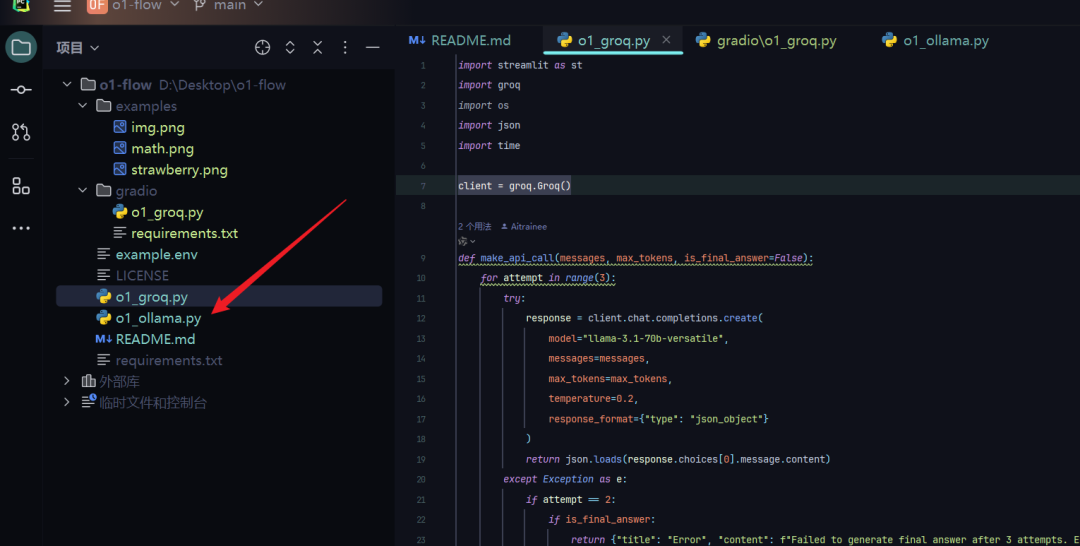The height and width of the screenshot is (546, 1080).
Task: Open the main hamburger menu
Action: pyautogui.click(x=63, y=6)
